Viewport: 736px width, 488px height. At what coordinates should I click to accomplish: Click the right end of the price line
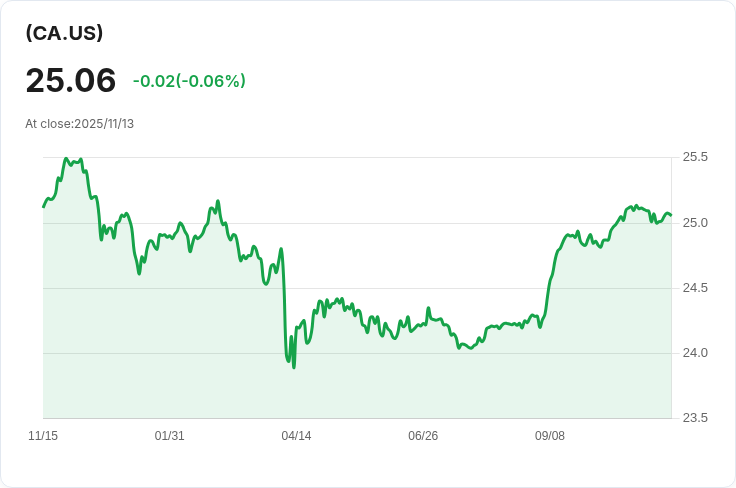click(x=671, y=215)
